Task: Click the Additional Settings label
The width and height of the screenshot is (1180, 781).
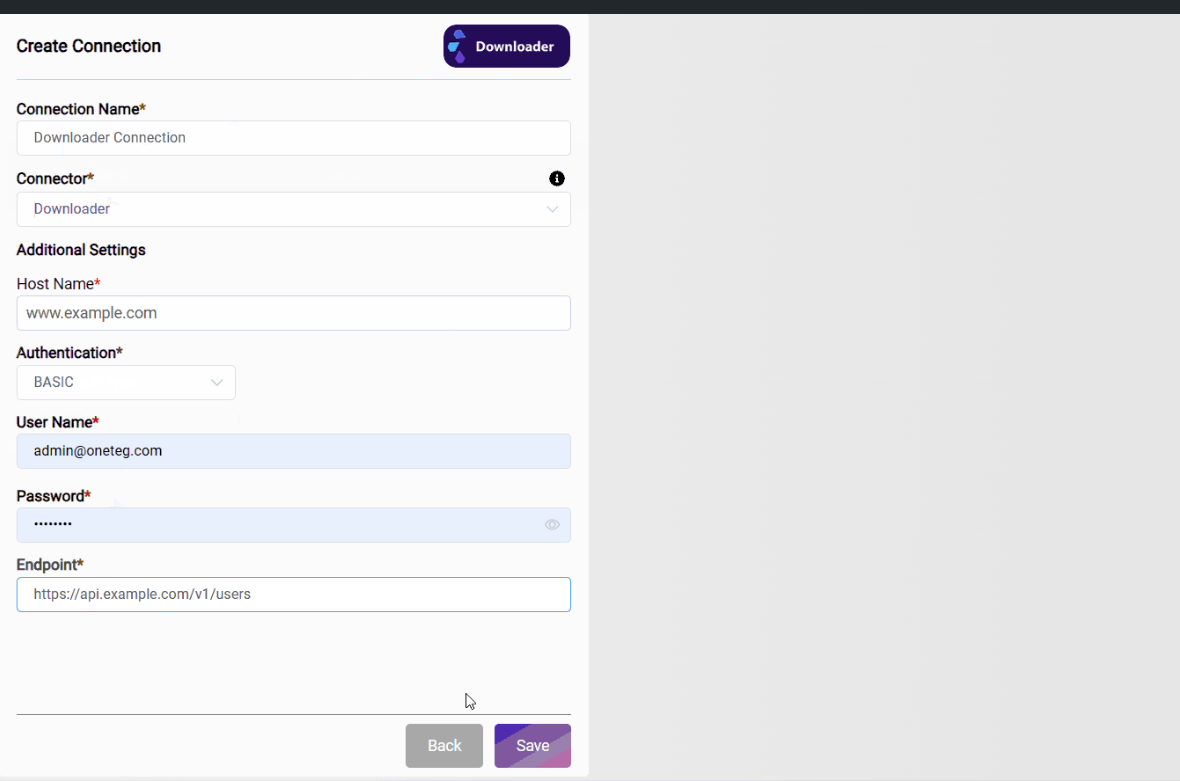Action: [81, 250]
